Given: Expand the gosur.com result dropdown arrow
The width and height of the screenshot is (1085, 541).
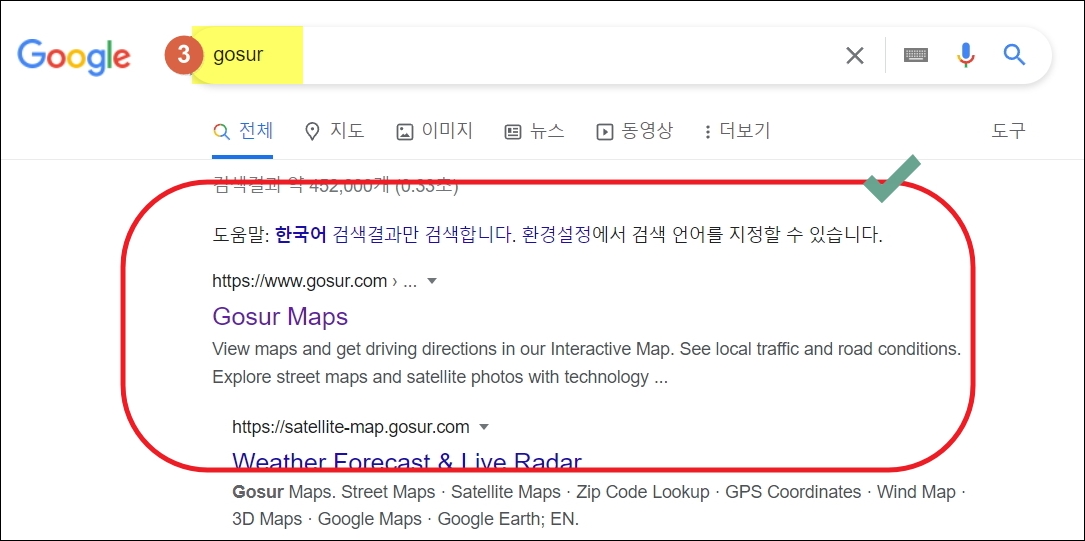Looking at the screenshot, I should click(432, 281).
